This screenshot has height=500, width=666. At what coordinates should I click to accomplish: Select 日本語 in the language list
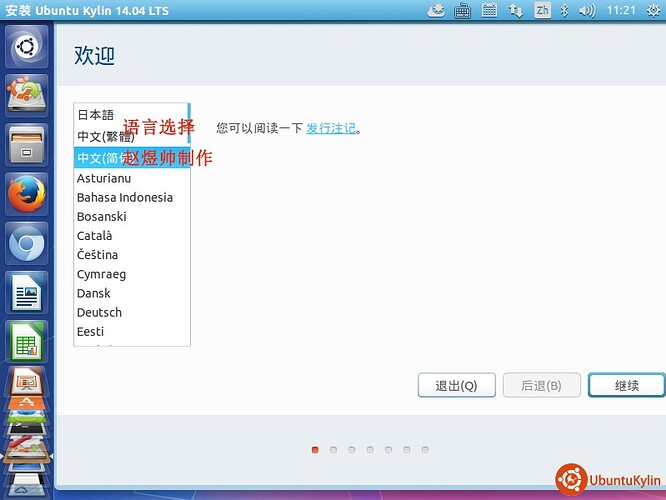click(x=131, y=115)
